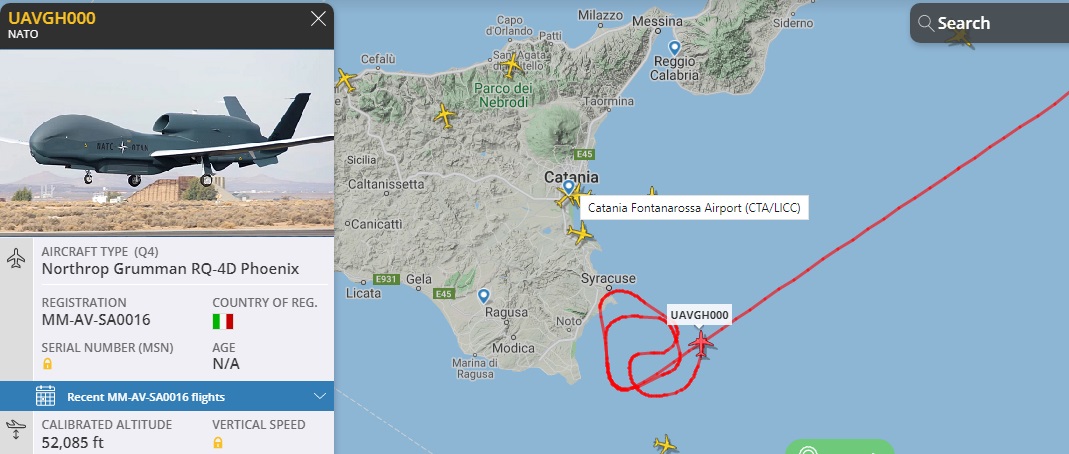Click the Recent MM-AV-SA0016 flights bar
The height and width of the screenshot is (454, 1069).
pos(167,396)
